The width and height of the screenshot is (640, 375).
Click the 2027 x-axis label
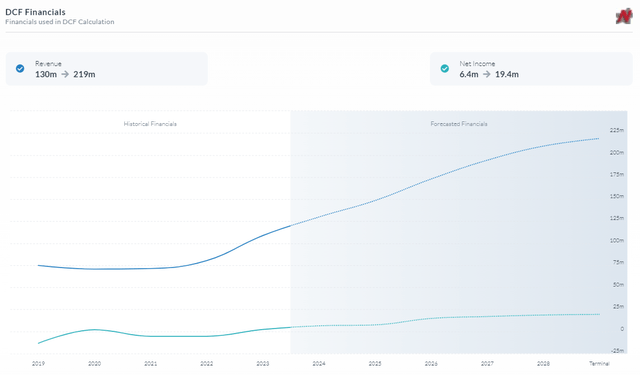coord(487,364)
